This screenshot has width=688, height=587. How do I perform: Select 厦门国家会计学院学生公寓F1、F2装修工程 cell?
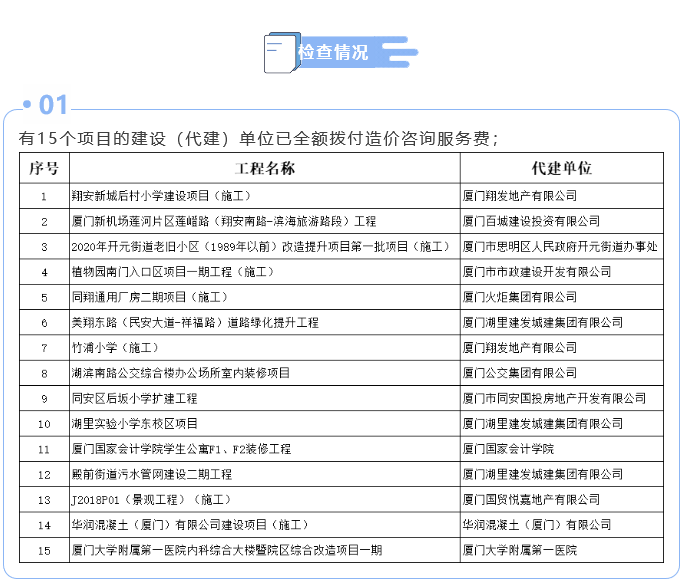pyautogui.click(x=265, y=449)
